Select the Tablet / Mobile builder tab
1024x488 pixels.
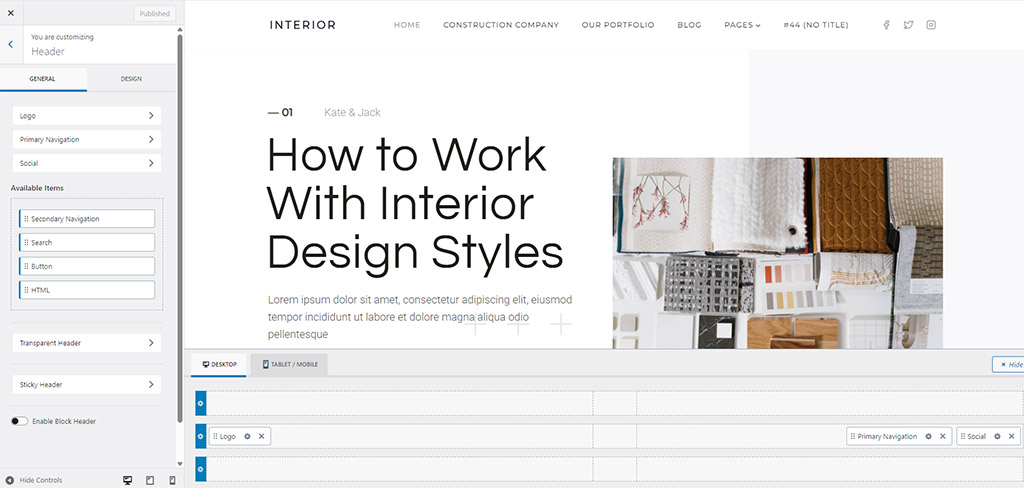point(290,364)
